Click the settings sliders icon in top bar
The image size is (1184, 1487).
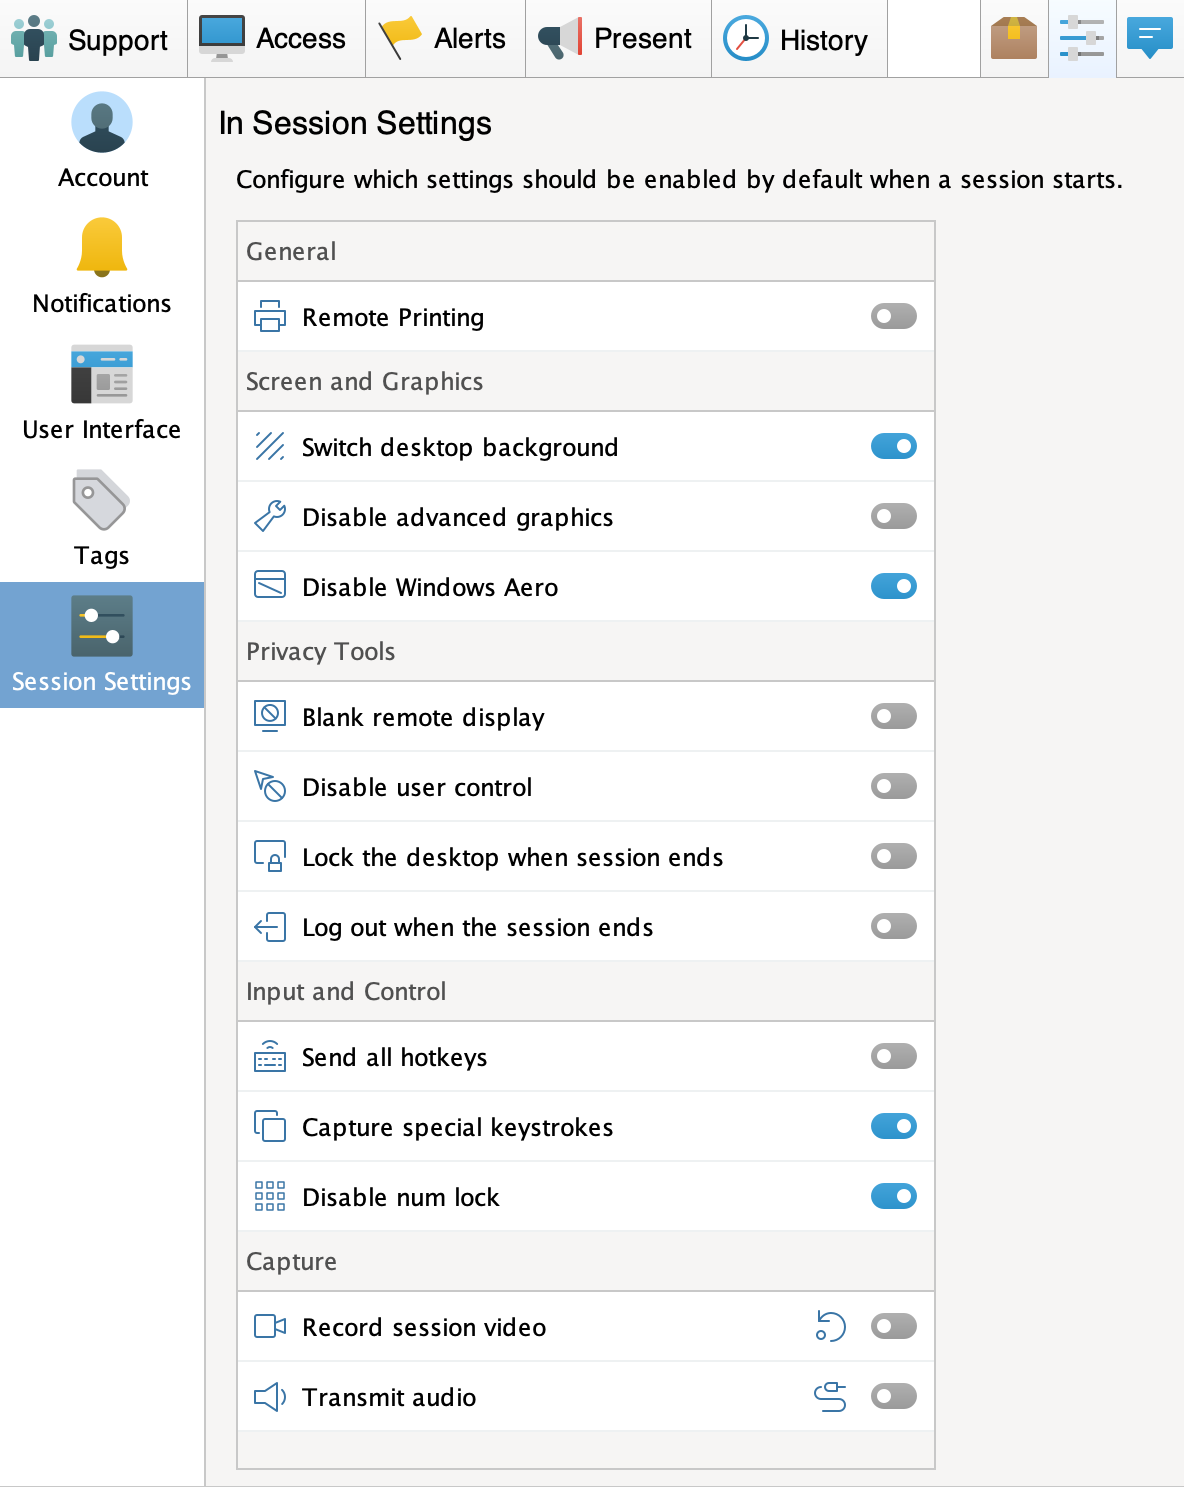pyautogui.click(x=1082, y=39)
